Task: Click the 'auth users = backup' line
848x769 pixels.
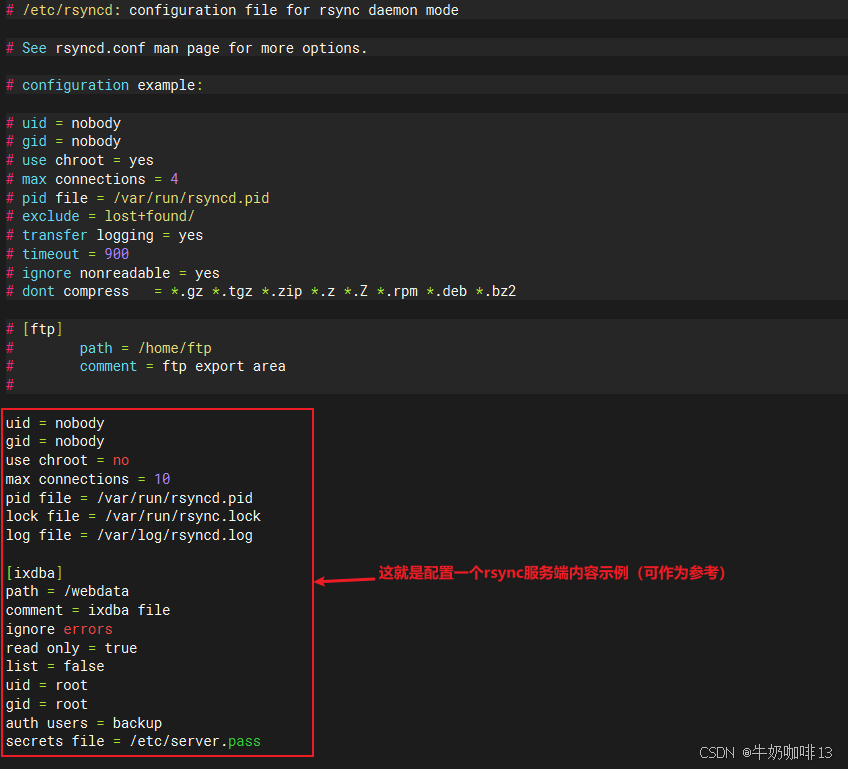Action: click(84, 723)
